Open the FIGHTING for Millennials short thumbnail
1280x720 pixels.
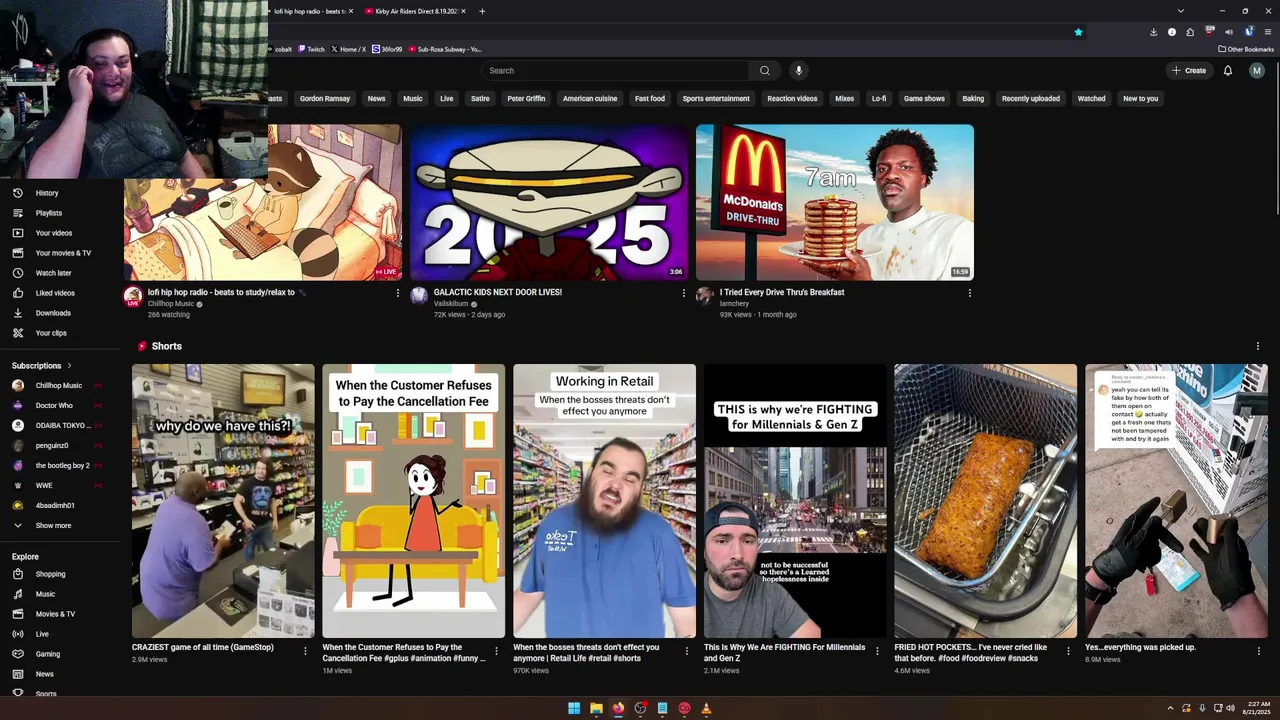795,501
